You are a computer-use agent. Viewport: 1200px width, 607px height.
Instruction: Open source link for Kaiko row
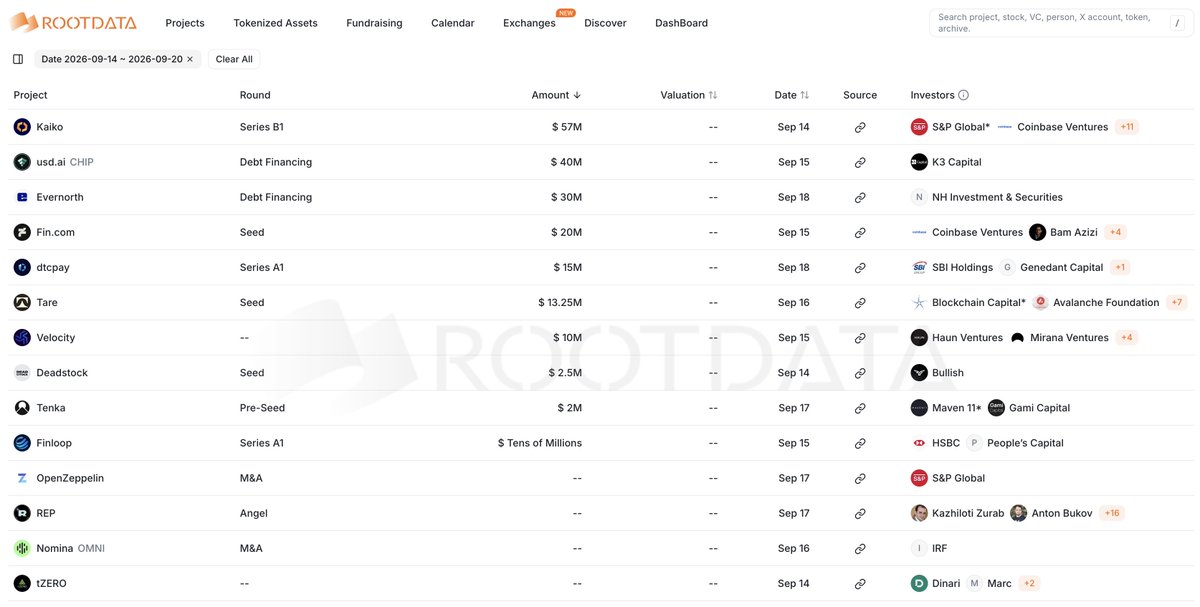tap(860, 127)
